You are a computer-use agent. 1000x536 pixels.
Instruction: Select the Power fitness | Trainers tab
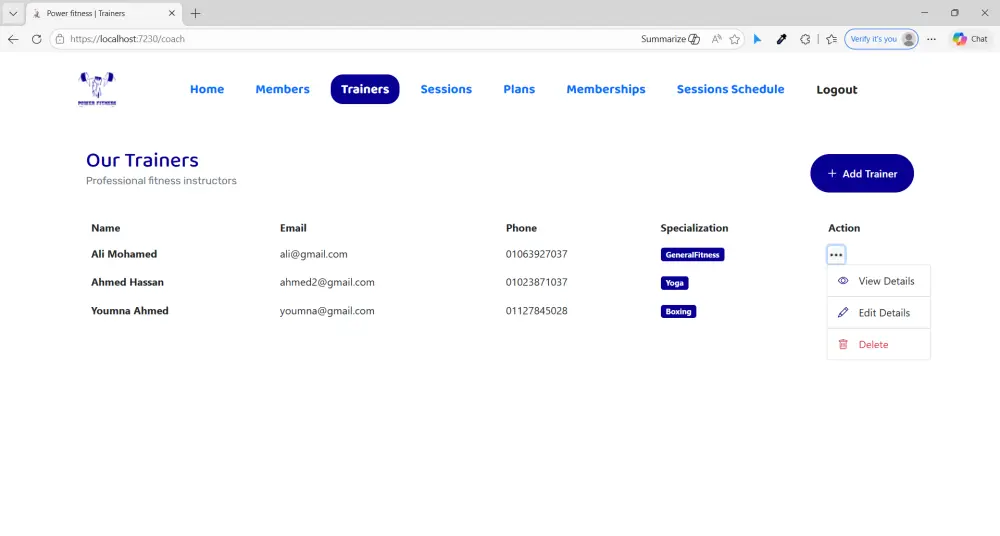pyautogui.click(x=105, y=13)
